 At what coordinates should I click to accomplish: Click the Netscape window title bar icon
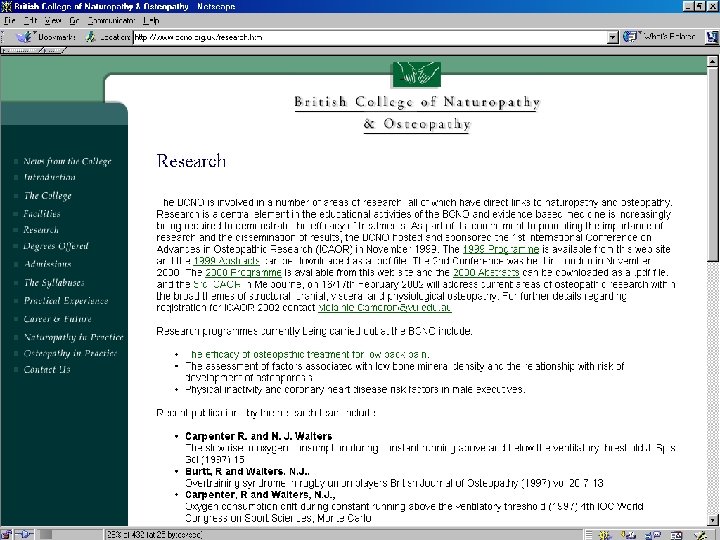[6, 6]
